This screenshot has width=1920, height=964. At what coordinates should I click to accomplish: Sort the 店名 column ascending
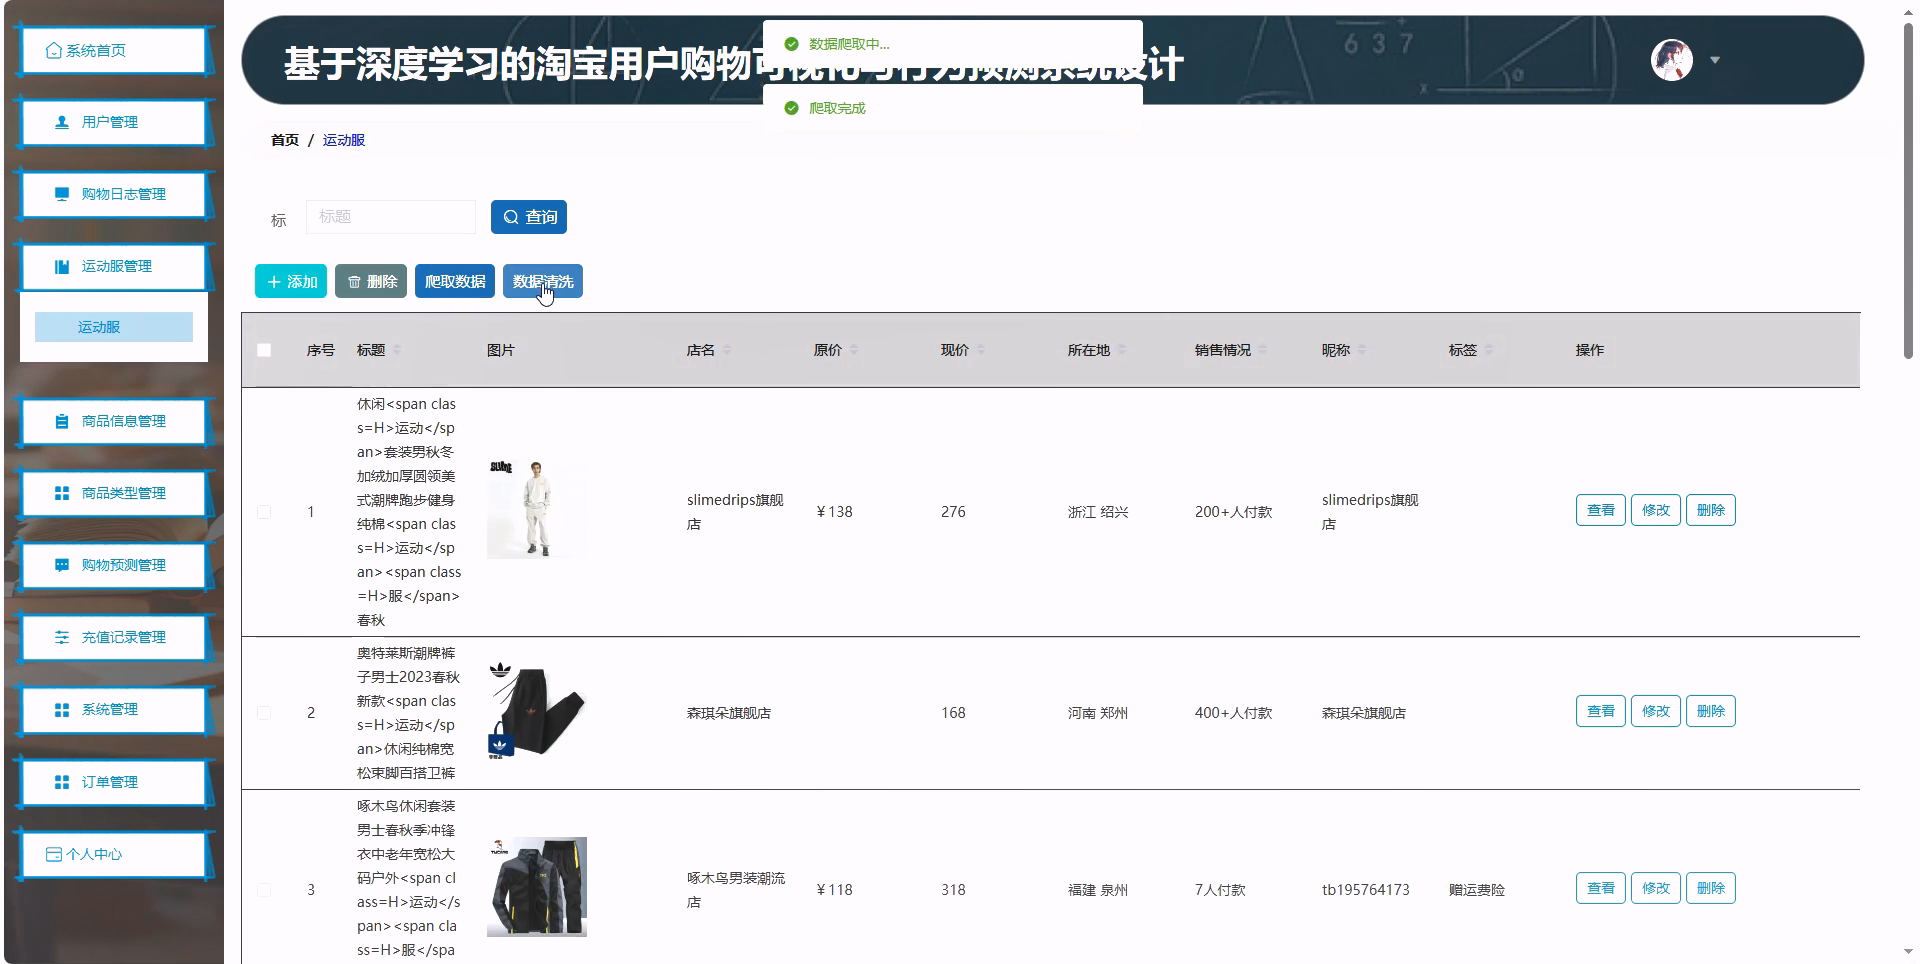tap(729, 345)
